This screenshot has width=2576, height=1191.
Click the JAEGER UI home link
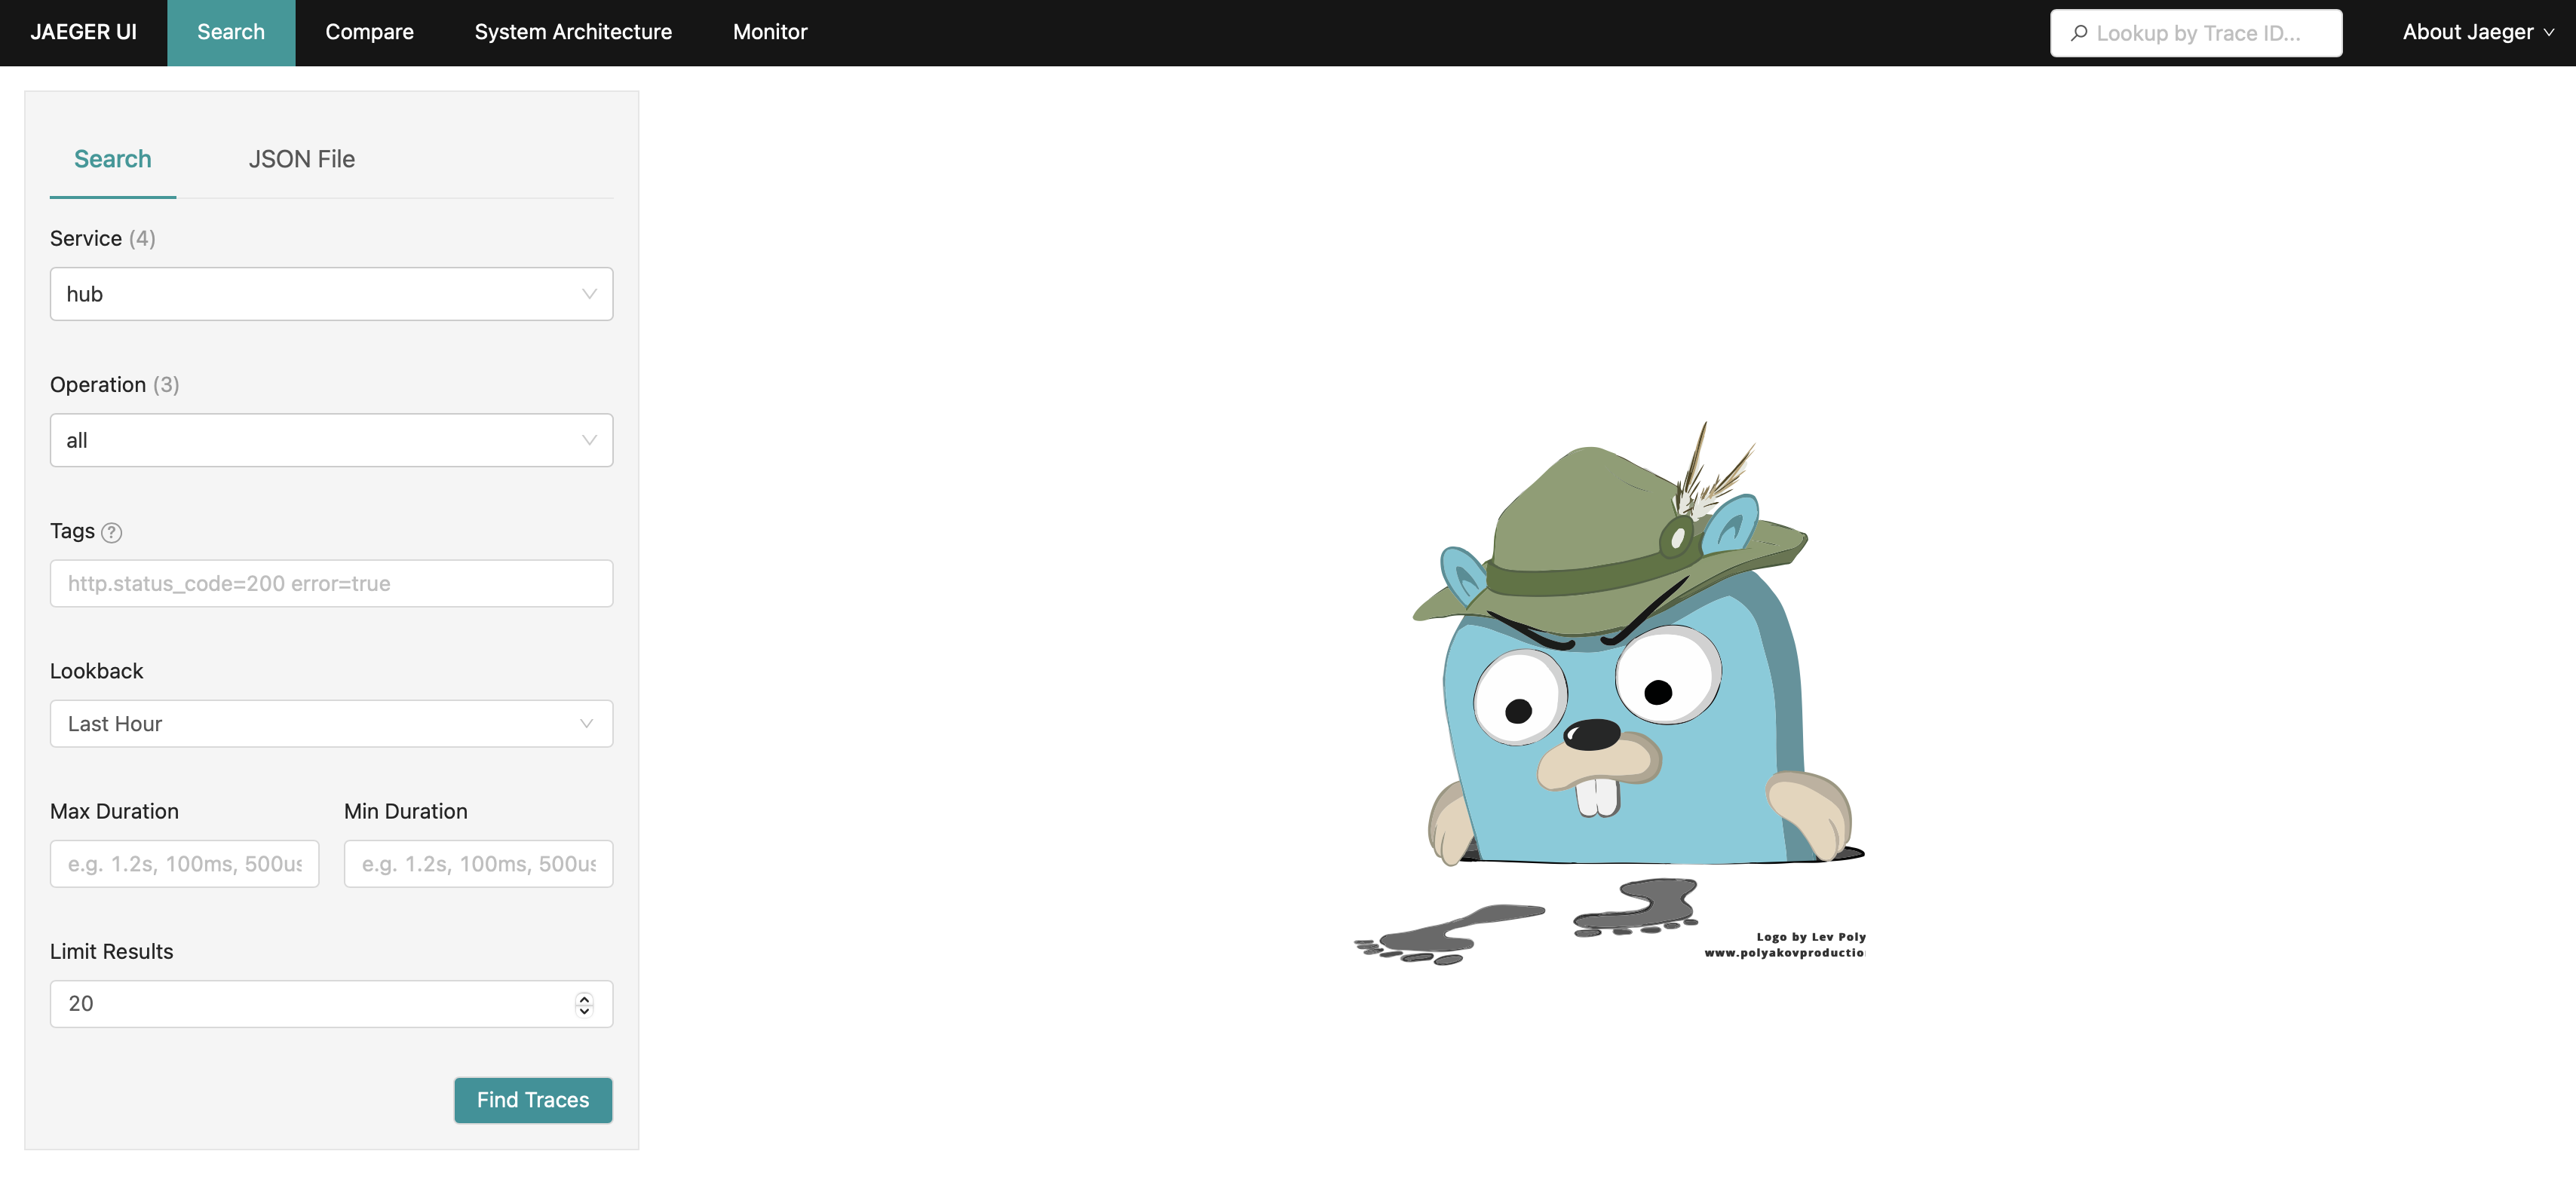pyautogui.click(x=83, y=32)
